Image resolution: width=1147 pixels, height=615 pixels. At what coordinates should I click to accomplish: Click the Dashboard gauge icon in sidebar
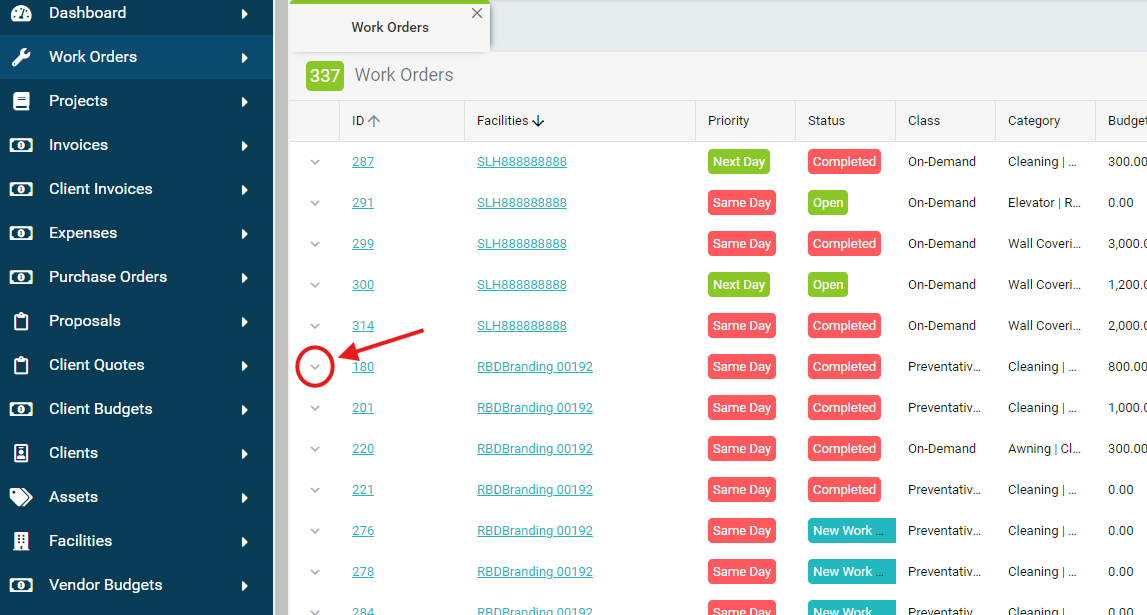point(21,14)
